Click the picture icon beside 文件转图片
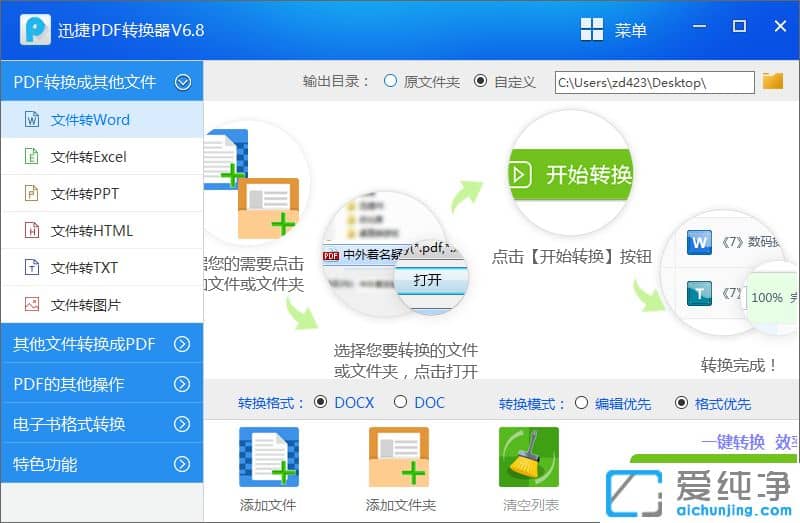The image size is (800, 523). coord(32,305)
